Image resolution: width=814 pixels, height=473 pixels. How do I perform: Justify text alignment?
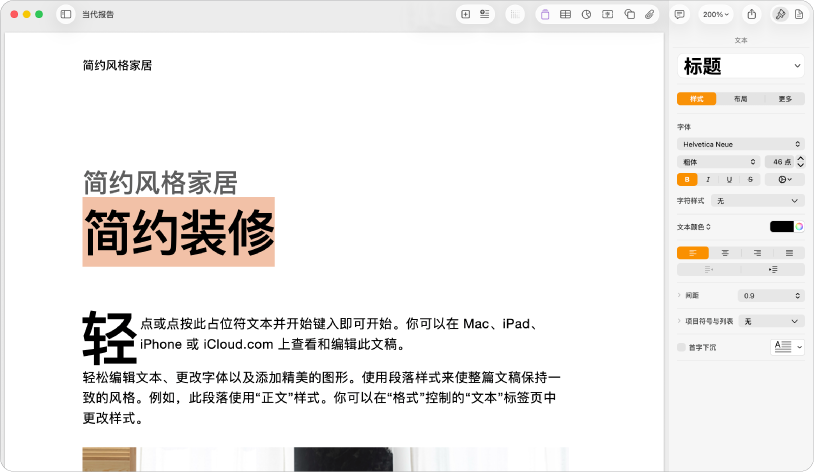coord(789,253)
